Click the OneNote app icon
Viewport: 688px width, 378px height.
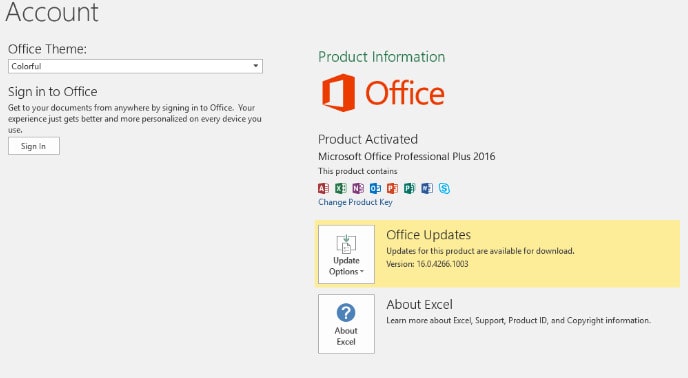pos(358,188)
